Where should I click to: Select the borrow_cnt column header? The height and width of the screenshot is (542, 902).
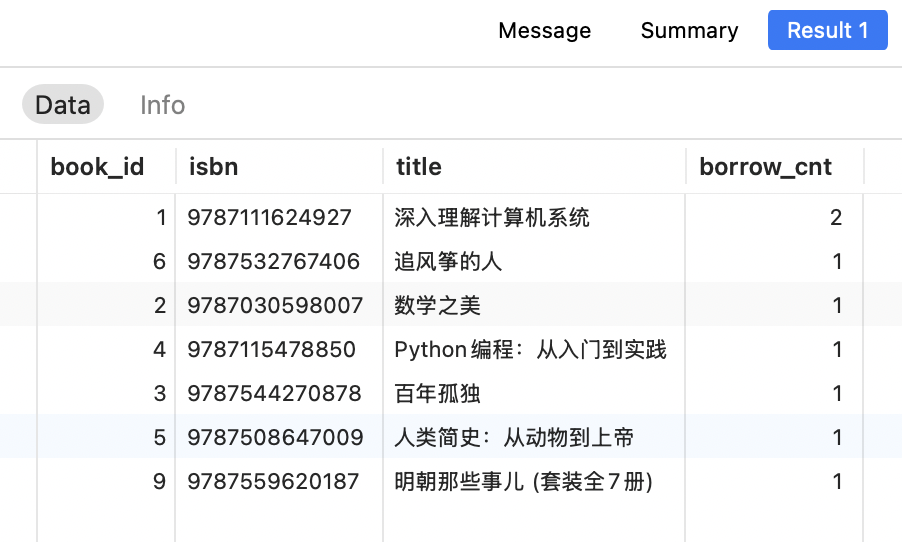pos(765,166)
